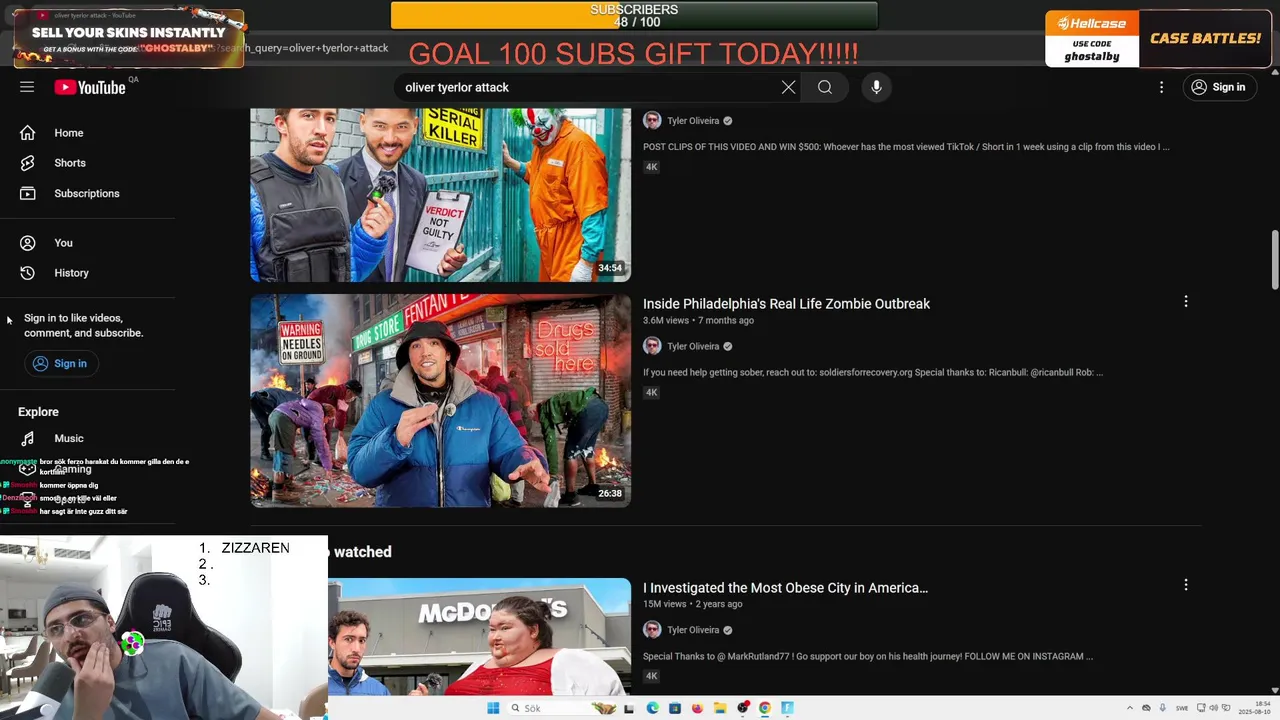The image size is (1280, 720).
Task: Open the Settings three-dot menu in header
Action: (x=1161, y=87)
